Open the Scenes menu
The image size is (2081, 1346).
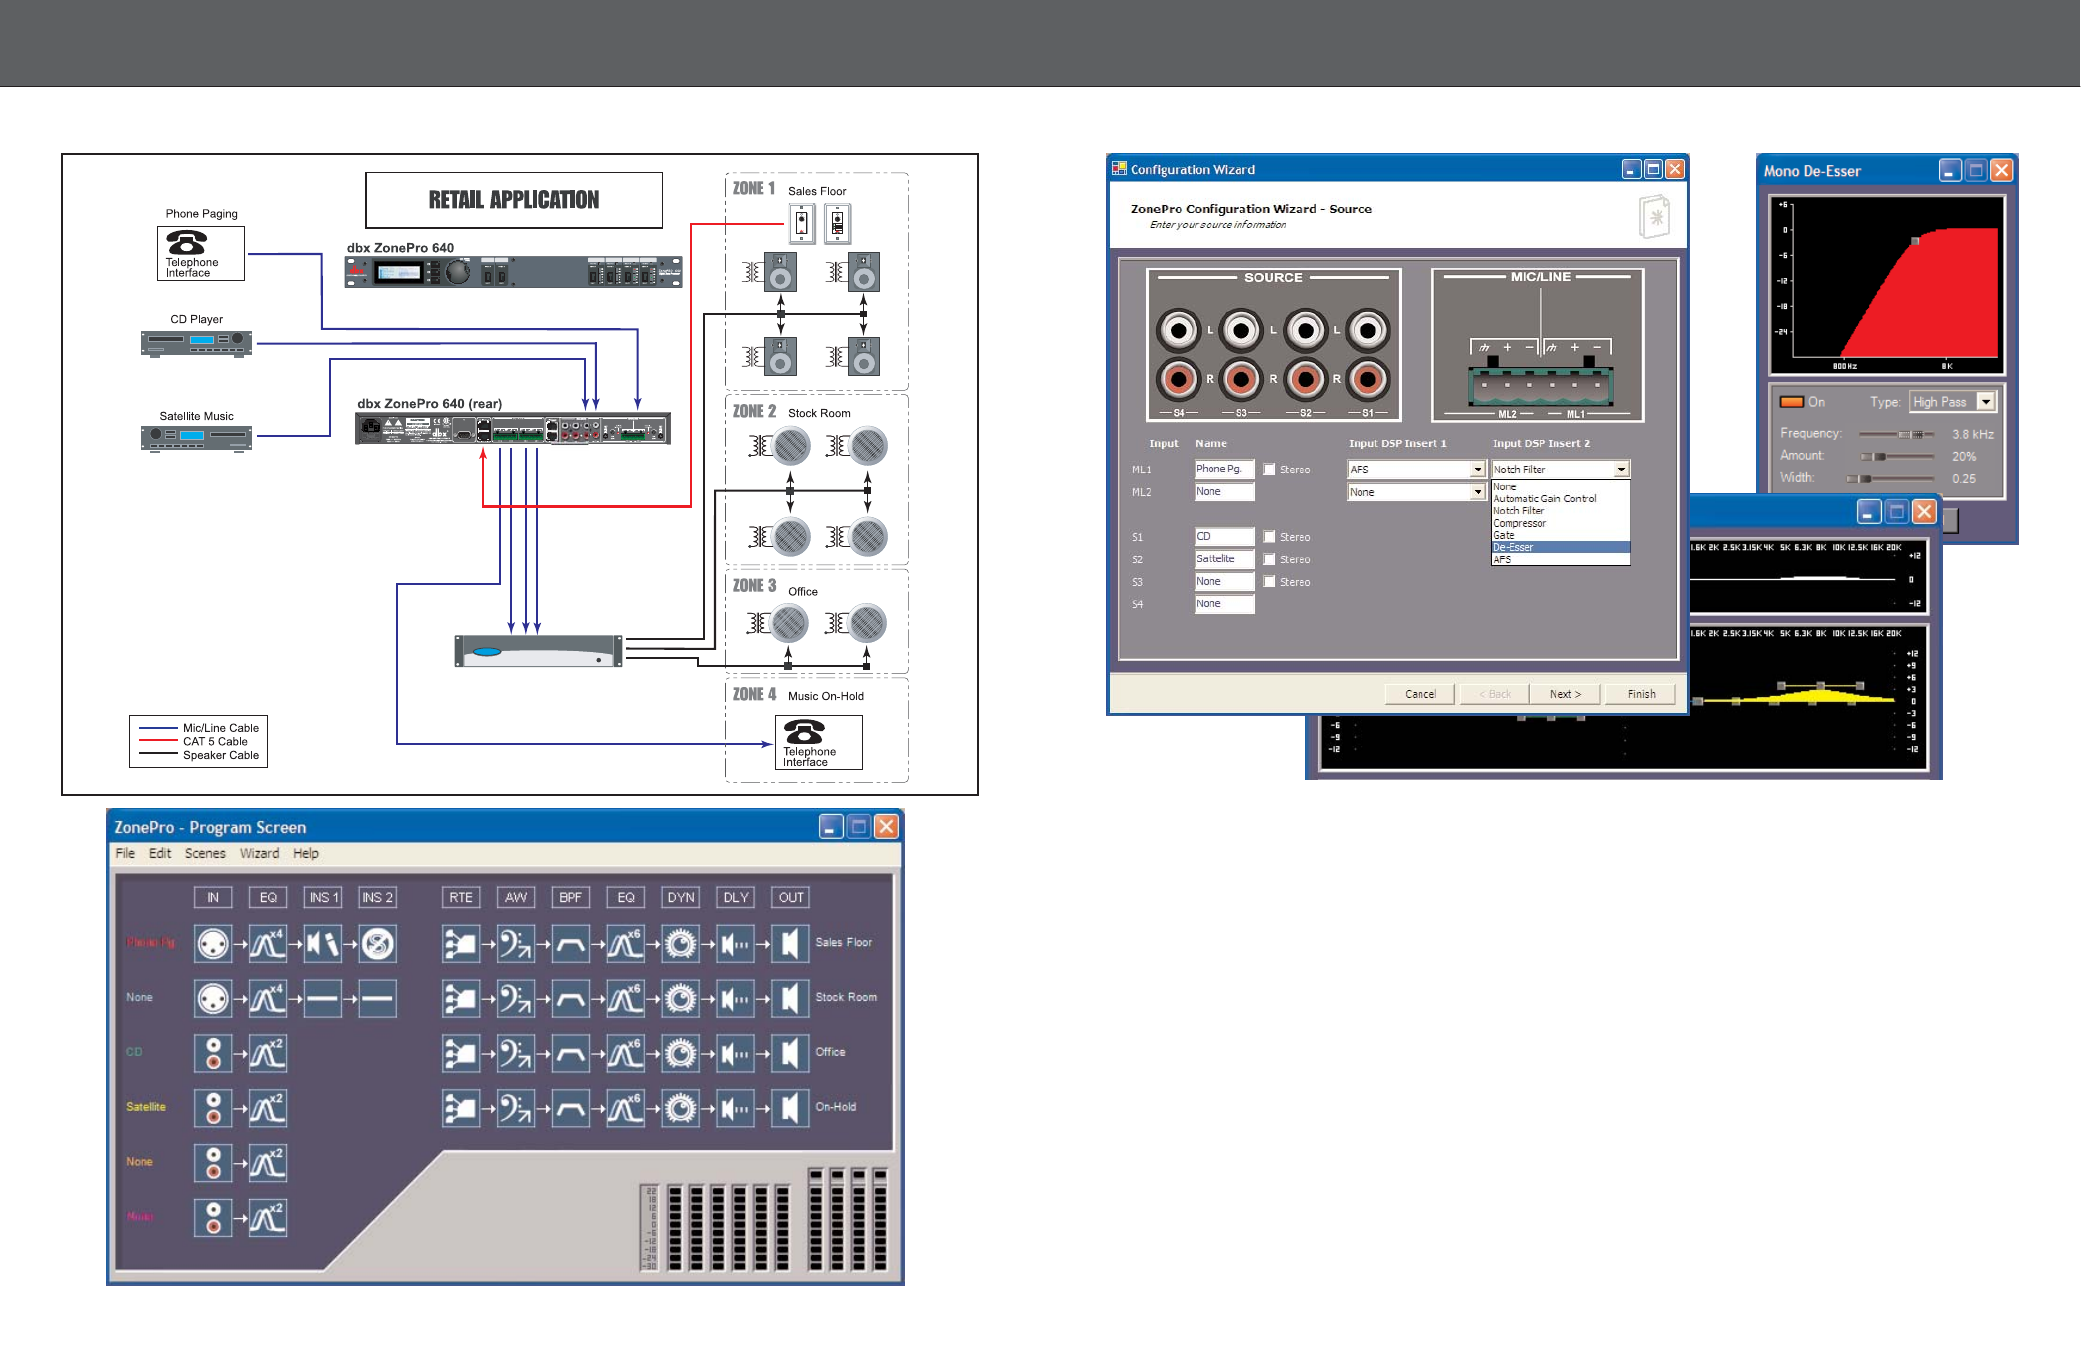(x=205, y=853)
